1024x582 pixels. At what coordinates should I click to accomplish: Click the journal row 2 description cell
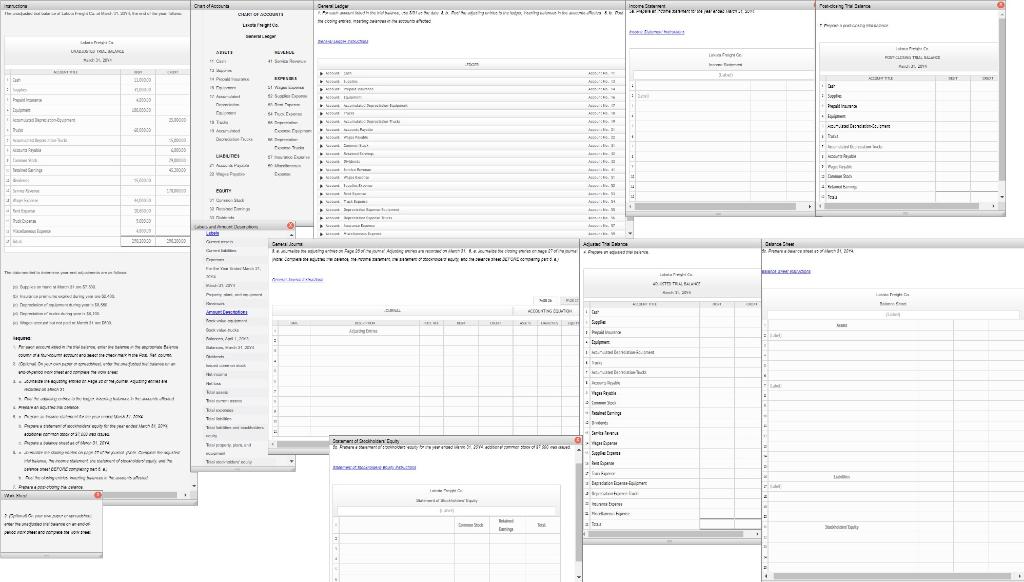click(364, 340)
